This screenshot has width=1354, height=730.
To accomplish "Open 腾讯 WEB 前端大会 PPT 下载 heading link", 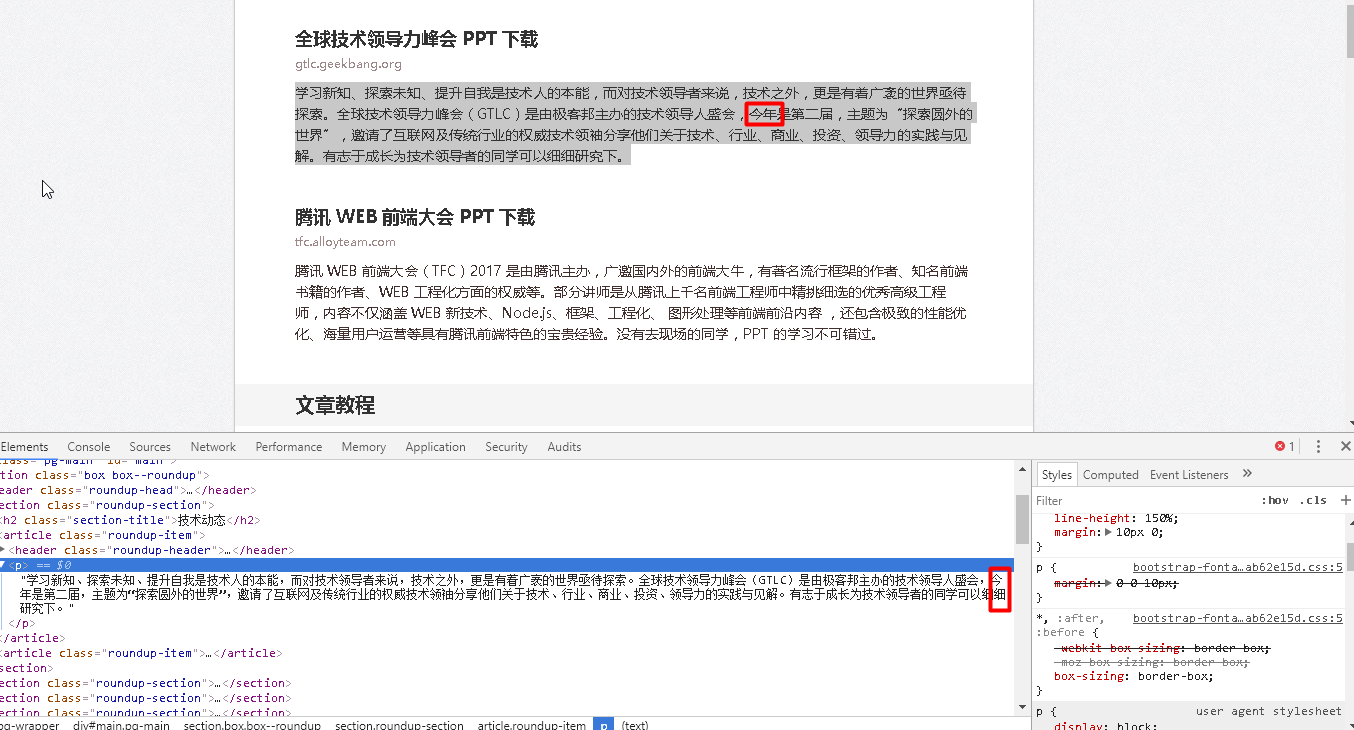I will tap(415, 217).
